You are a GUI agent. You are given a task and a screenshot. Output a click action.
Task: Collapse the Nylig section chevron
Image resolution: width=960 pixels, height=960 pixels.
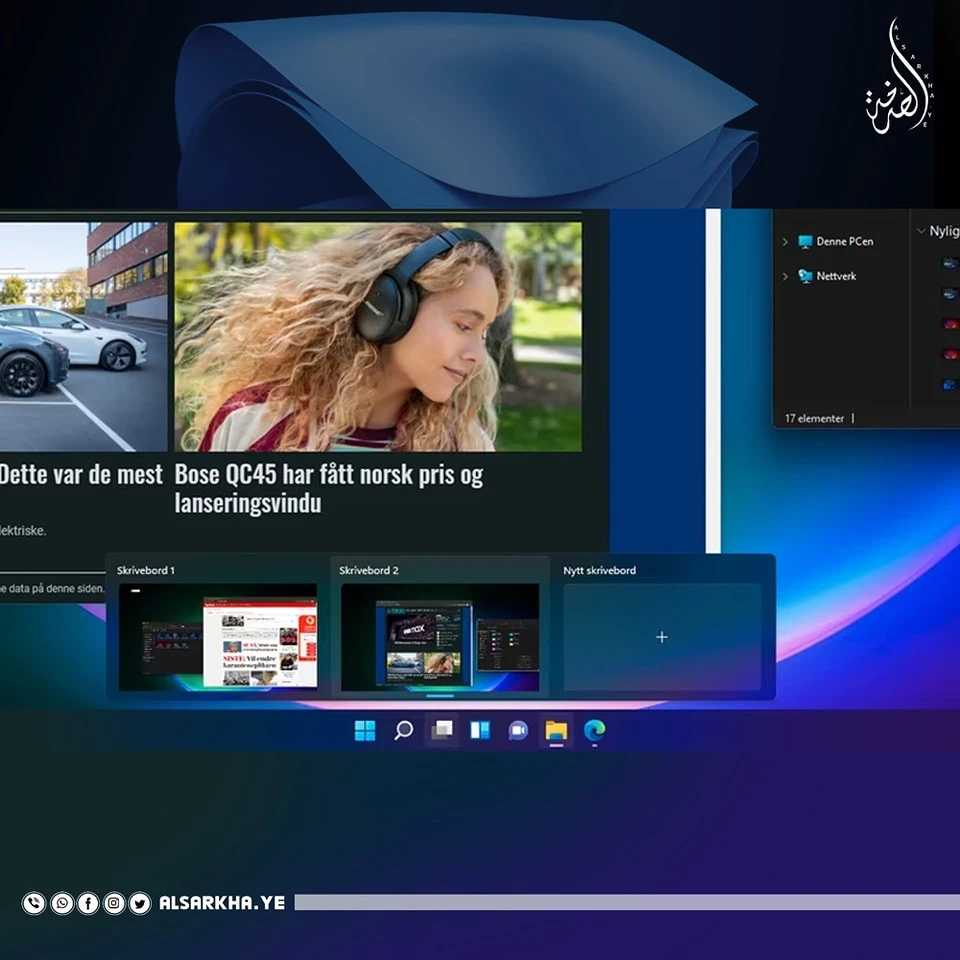tap(920, 231)
